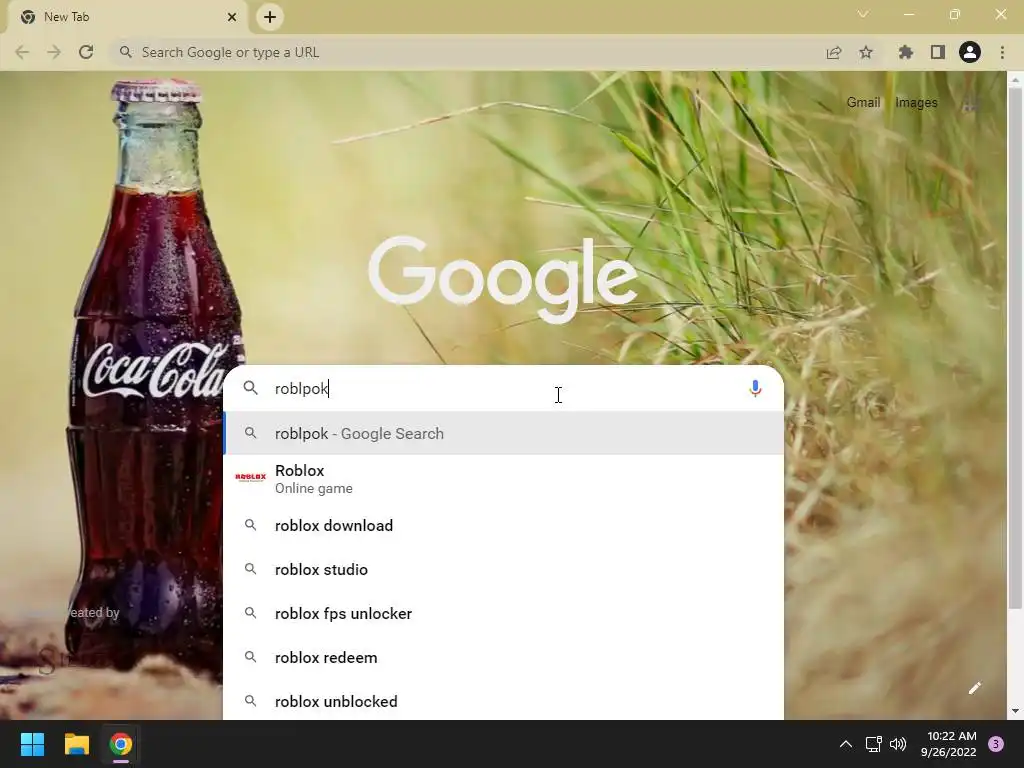Choose the 'roblox download' suggestion
This screenshot has height=768, width=1024.
(x=504, y=526)
